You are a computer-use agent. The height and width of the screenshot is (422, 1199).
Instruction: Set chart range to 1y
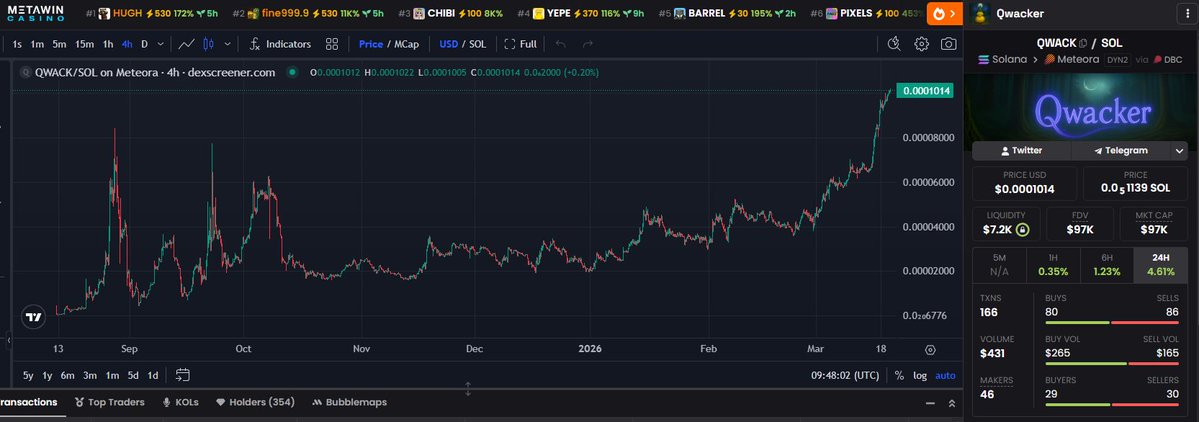click(x=47, y=375)
